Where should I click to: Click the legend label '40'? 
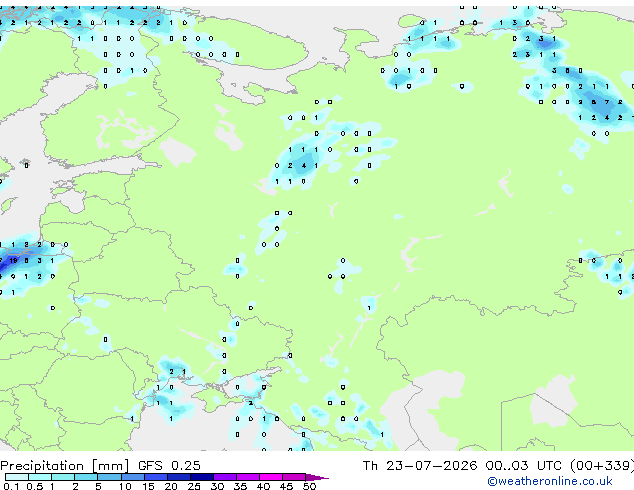coord(263,486)
